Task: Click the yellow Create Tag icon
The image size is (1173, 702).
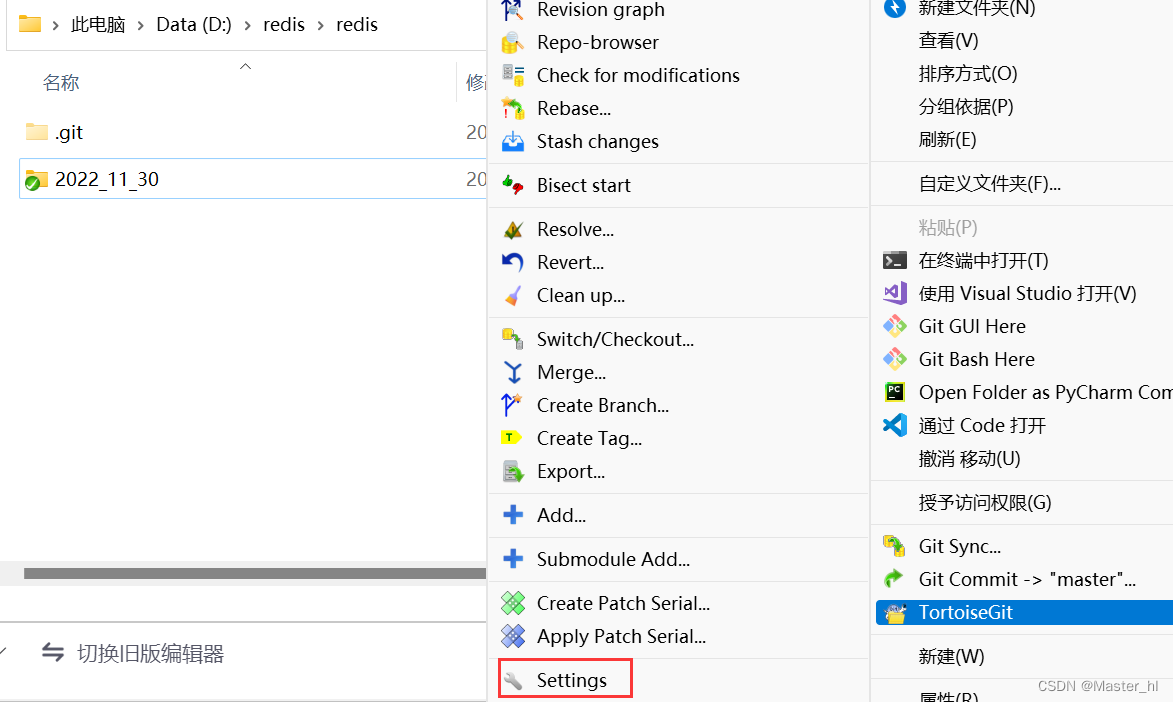Action: click(511, 438)
